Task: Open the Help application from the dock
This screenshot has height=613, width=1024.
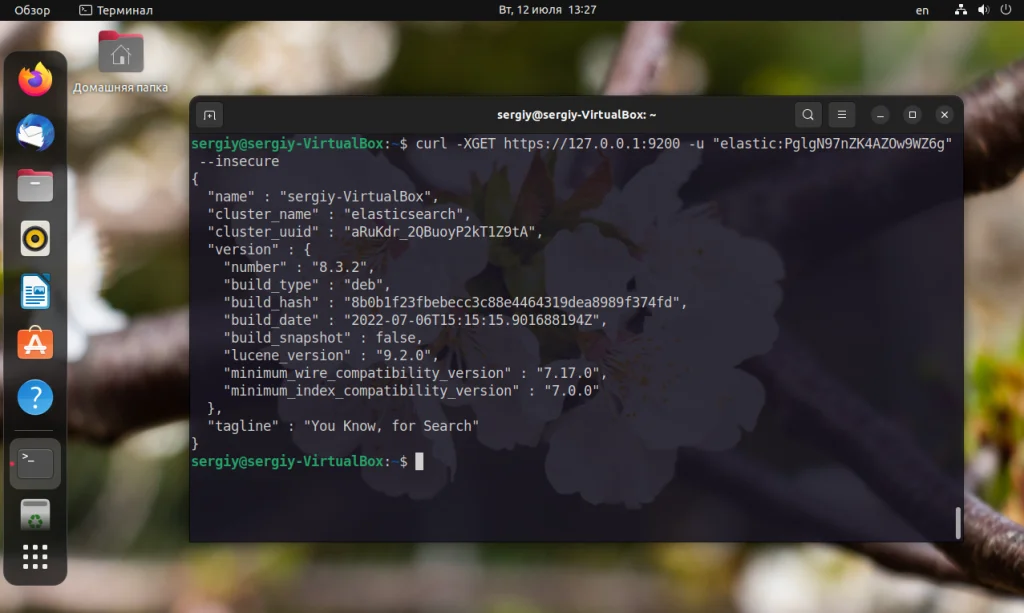Action: 34,397
